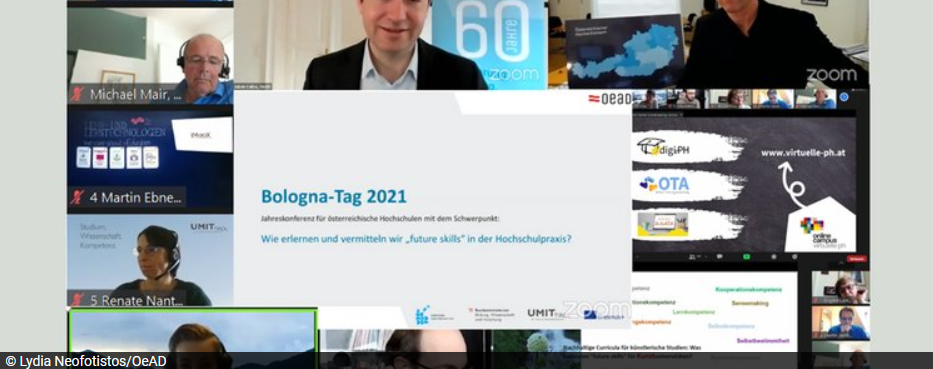Click the digiPH logo on the slide
This screenshot has width=933, height=369.
pyautogui.click(x=663, y=147)
